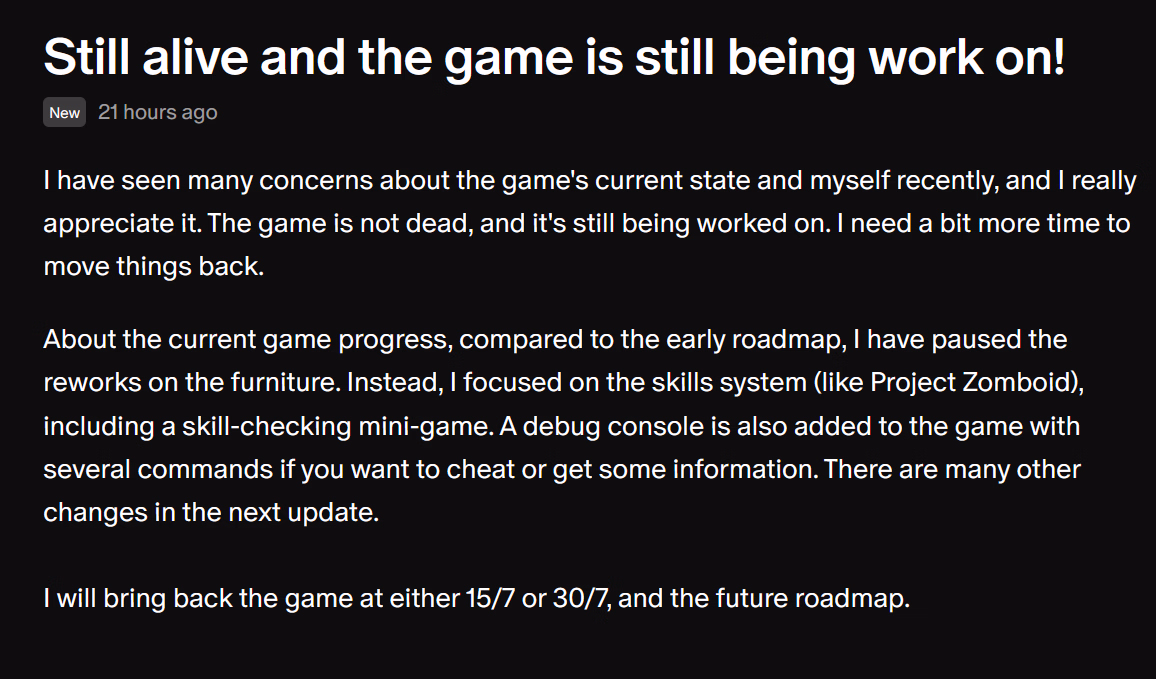Click the "21 hours ago" timestamp
Viewport: 1156px width, 679px height.
coord(158,112)
